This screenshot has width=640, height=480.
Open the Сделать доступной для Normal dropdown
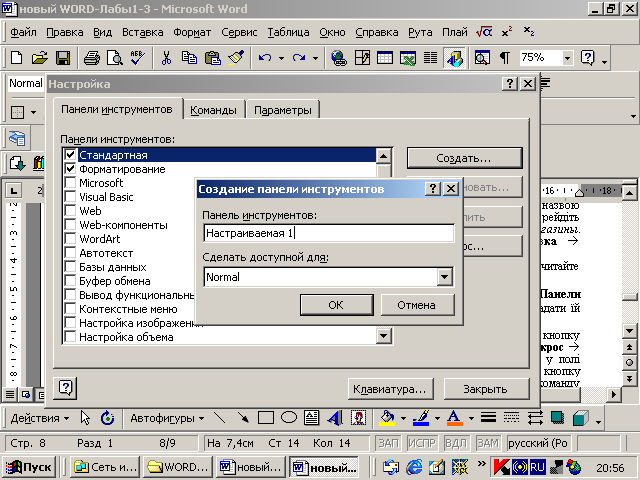(x=444, y=277)
